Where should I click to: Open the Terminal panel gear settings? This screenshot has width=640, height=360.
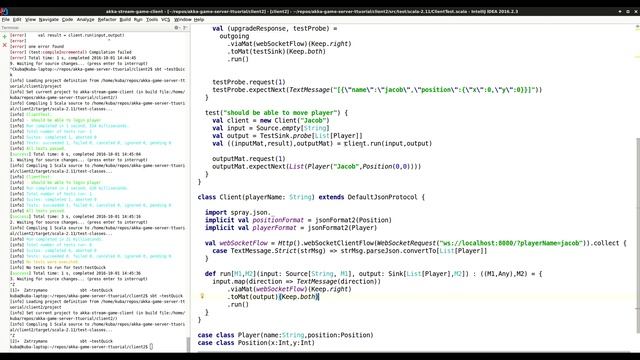pyautogui.click(x=177, y=28)
